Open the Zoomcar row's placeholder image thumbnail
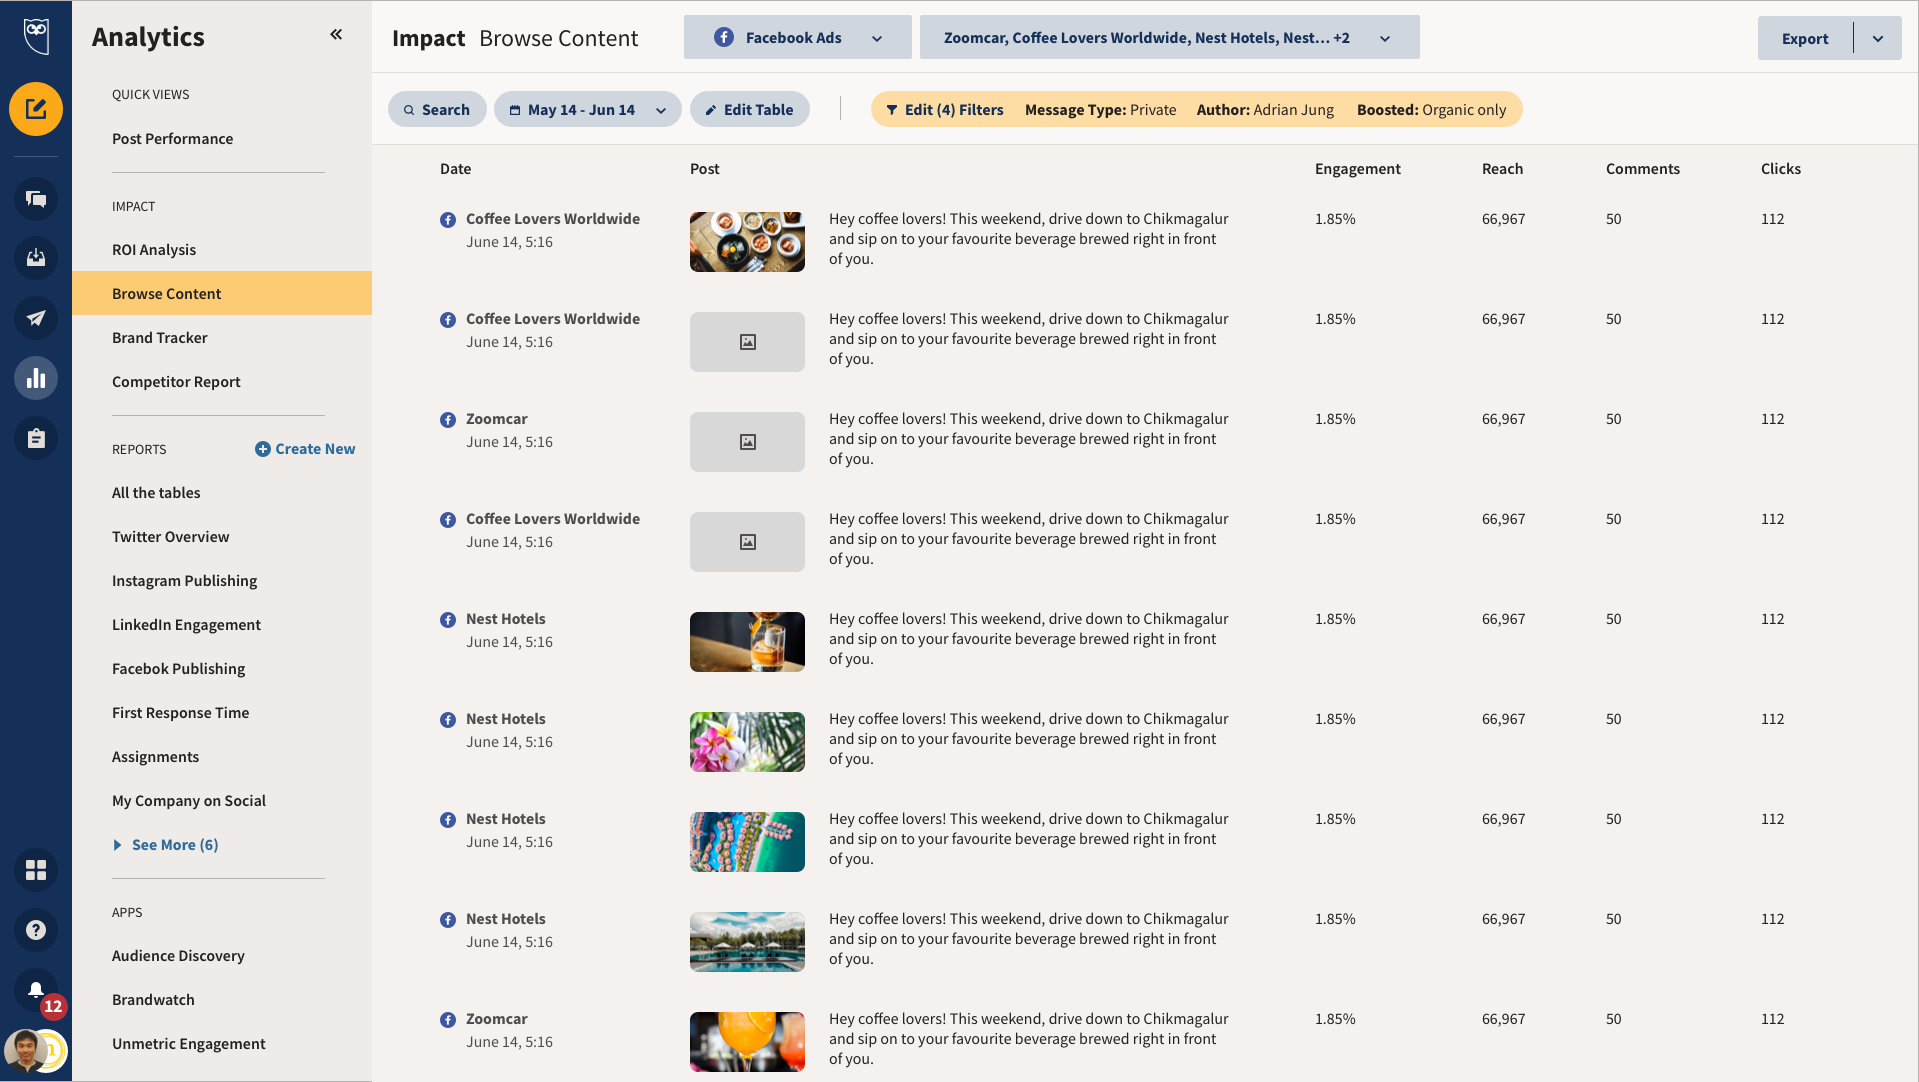Screen dimensions: 1919x1082 [x=747, y=442]
